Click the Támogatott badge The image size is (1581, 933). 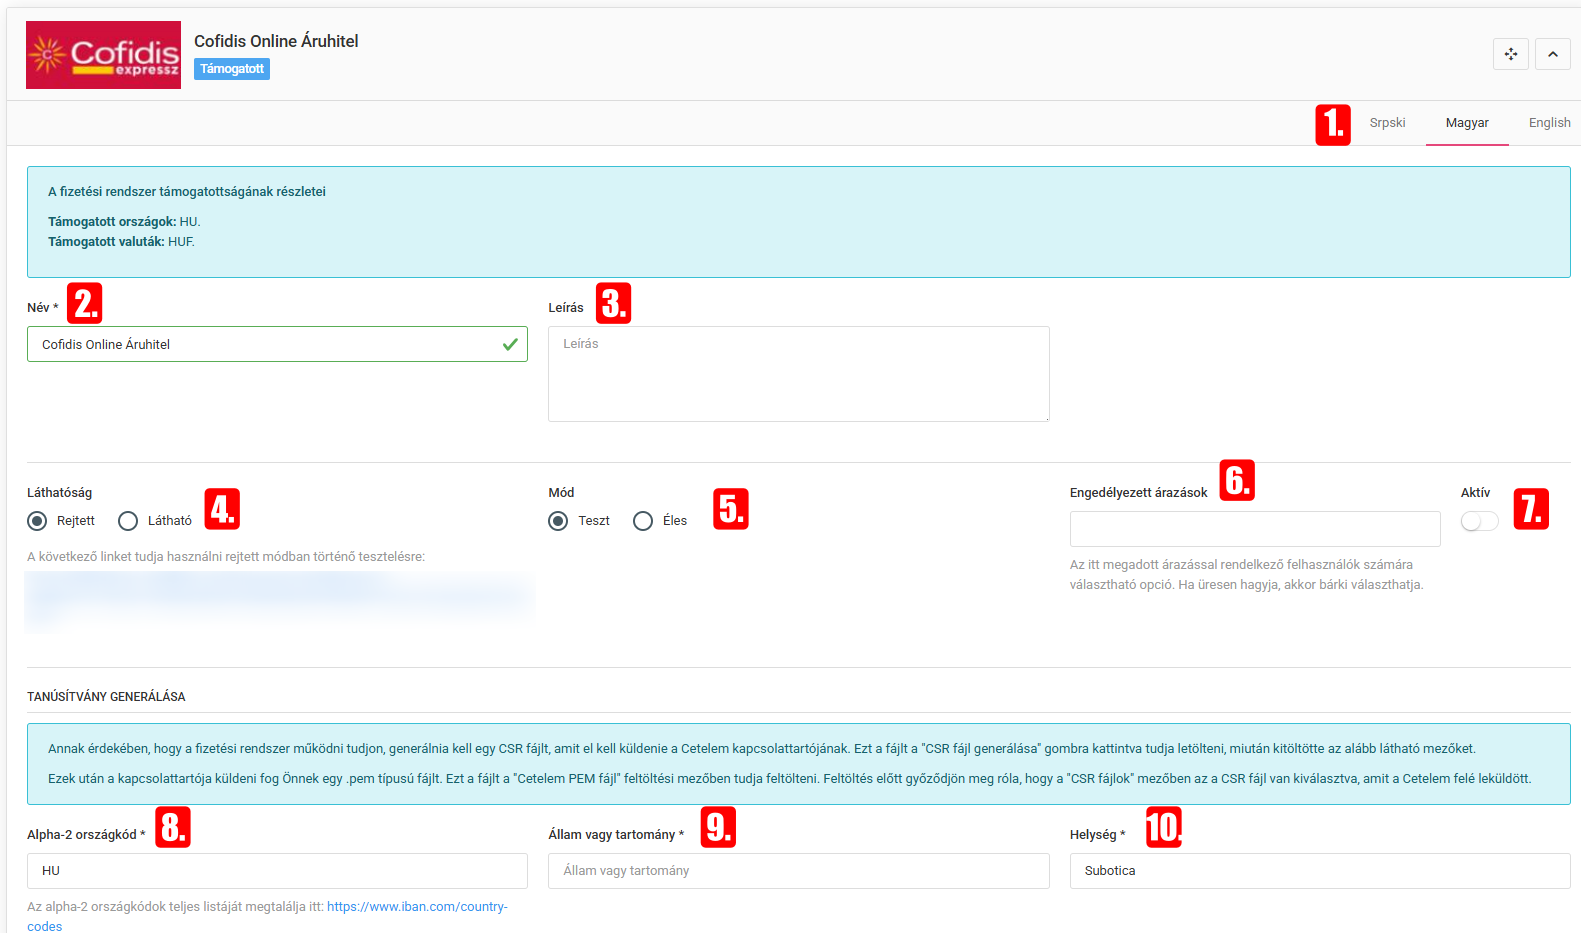[232, 69]
